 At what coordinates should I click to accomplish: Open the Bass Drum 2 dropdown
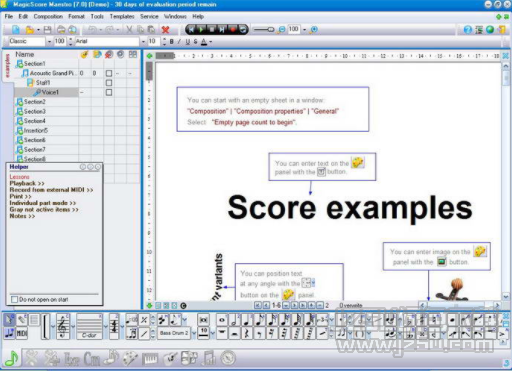tap(194, 333)
